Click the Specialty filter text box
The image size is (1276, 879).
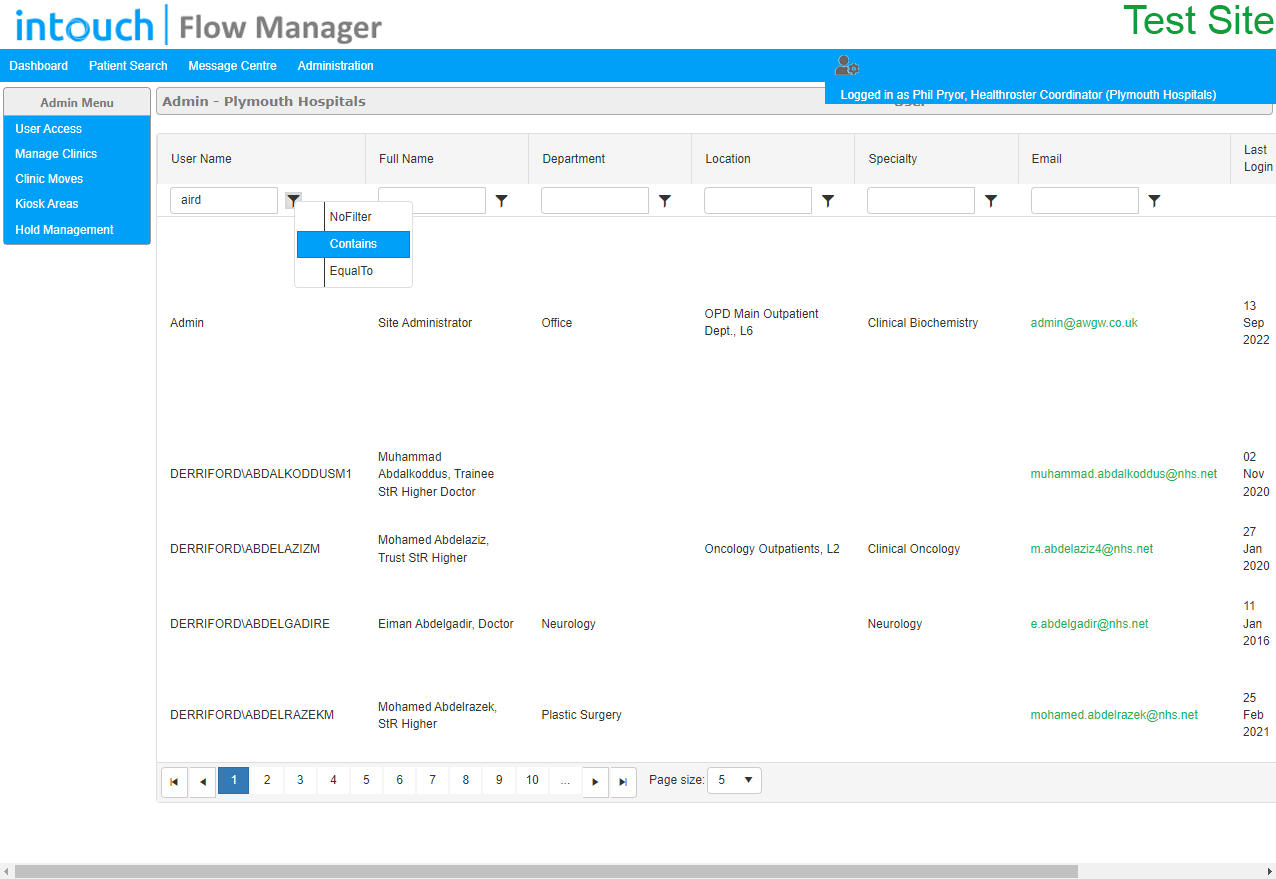(921, 201)
